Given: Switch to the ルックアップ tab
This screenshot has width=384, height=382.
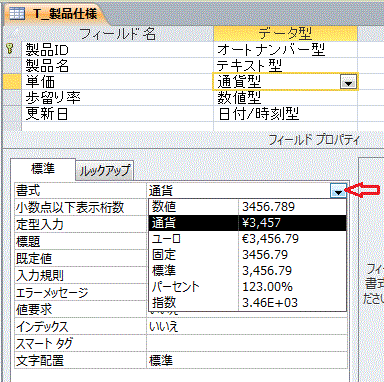Looking at the screenshot, I should pos(104,171).
